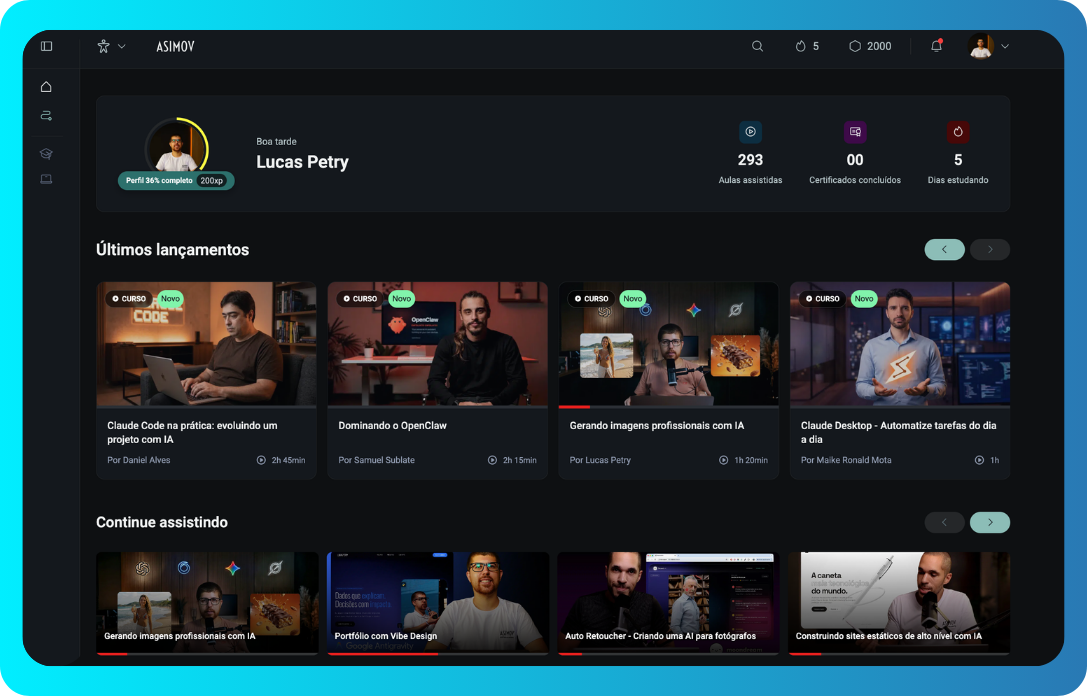The width and height of the screenshot is (1087, 696).
Task: Open notifications via the bell icon
Action: (936, 46)
